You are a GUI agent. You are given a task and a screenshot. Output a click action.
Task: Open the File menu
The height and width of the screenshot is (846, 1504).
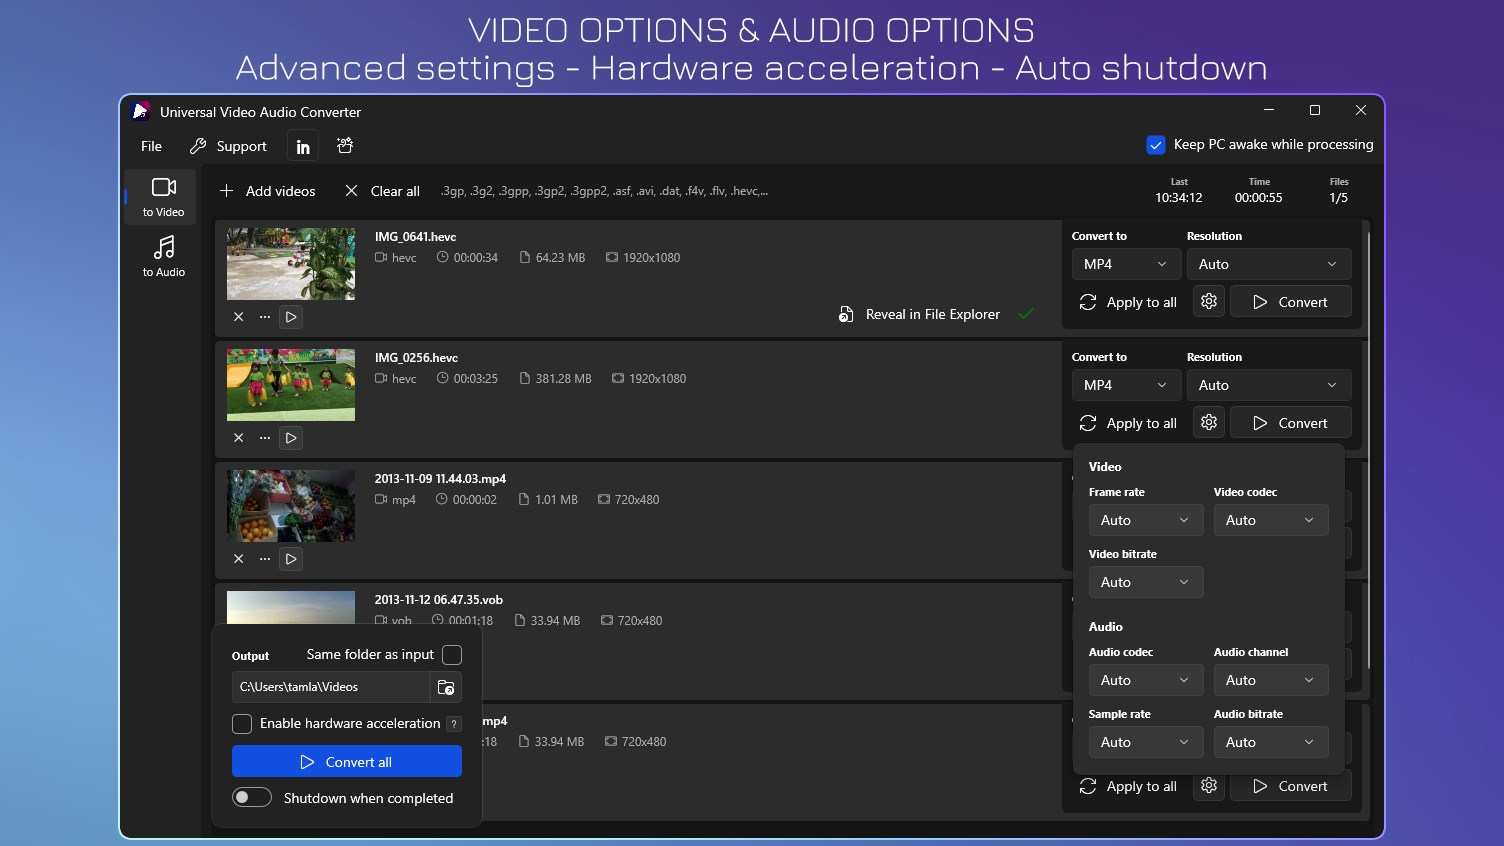(151, 146)
